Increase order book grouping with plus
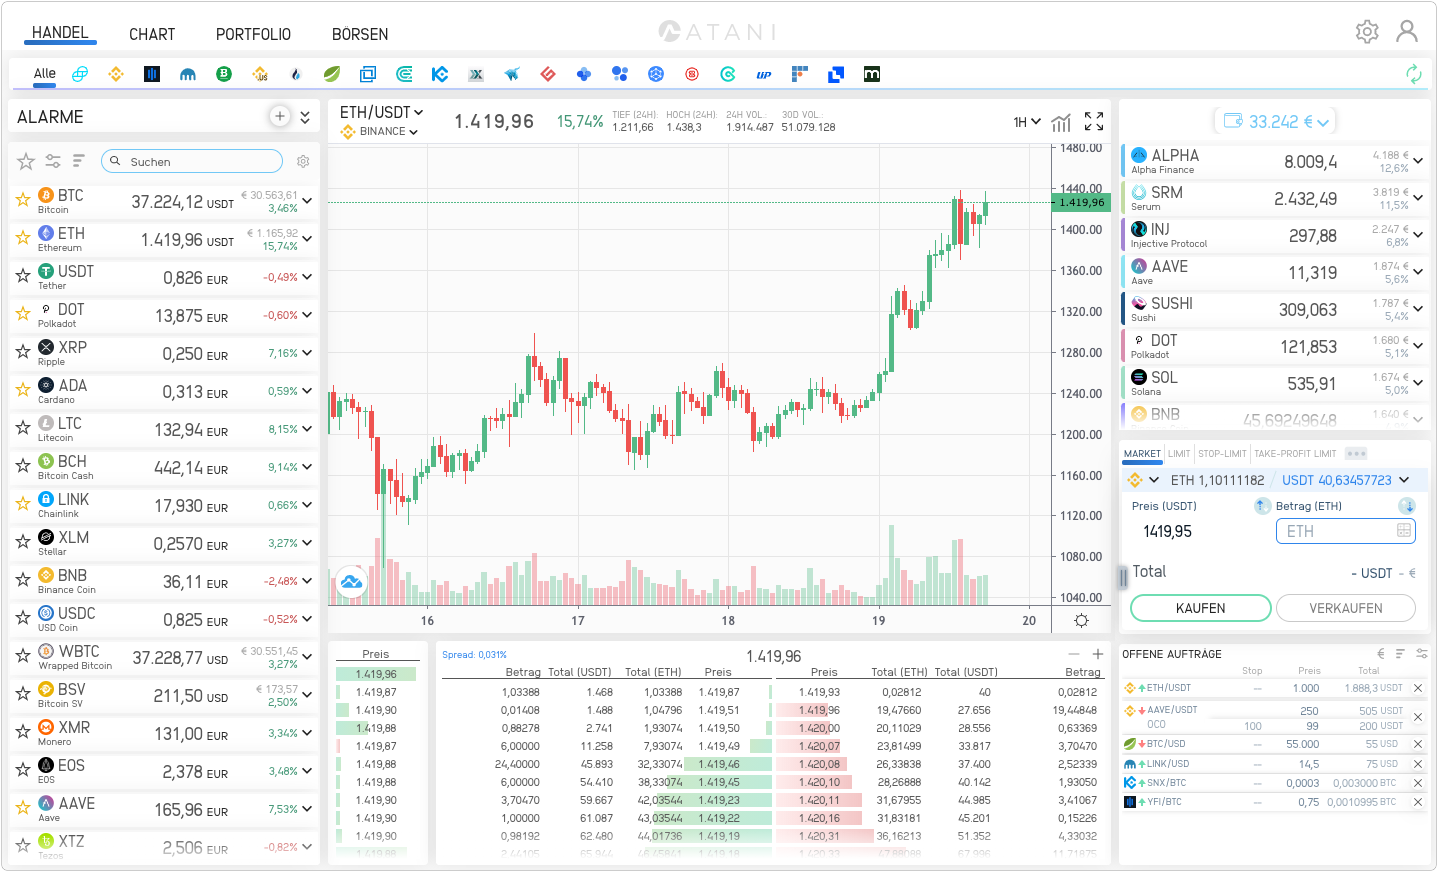The image size is (1439, 873). click(1098, 654)
